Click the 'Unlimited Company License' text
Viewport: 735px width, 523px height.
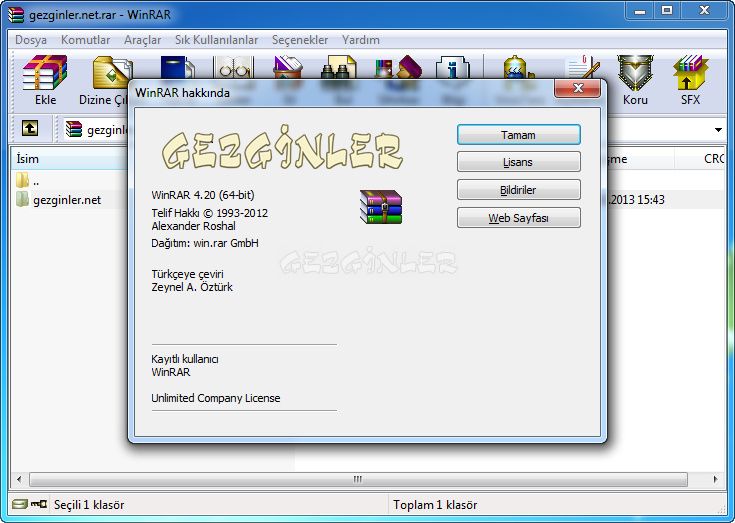pos(216,398)
